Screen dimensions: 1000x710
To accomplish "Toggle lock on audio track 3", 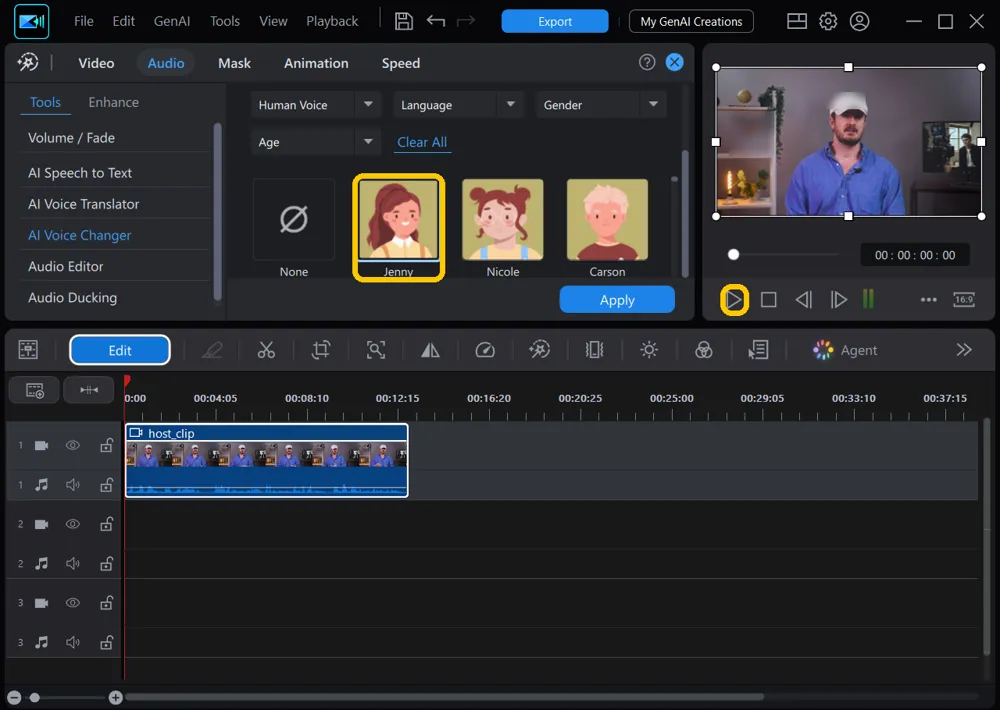I will pyautogui.click(x=107, y=642).
